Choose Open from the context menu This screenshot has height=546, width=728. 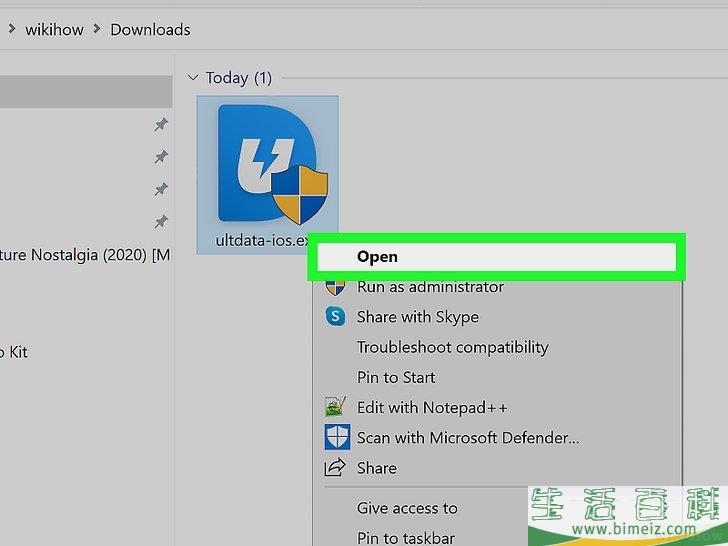click(496, 257)
